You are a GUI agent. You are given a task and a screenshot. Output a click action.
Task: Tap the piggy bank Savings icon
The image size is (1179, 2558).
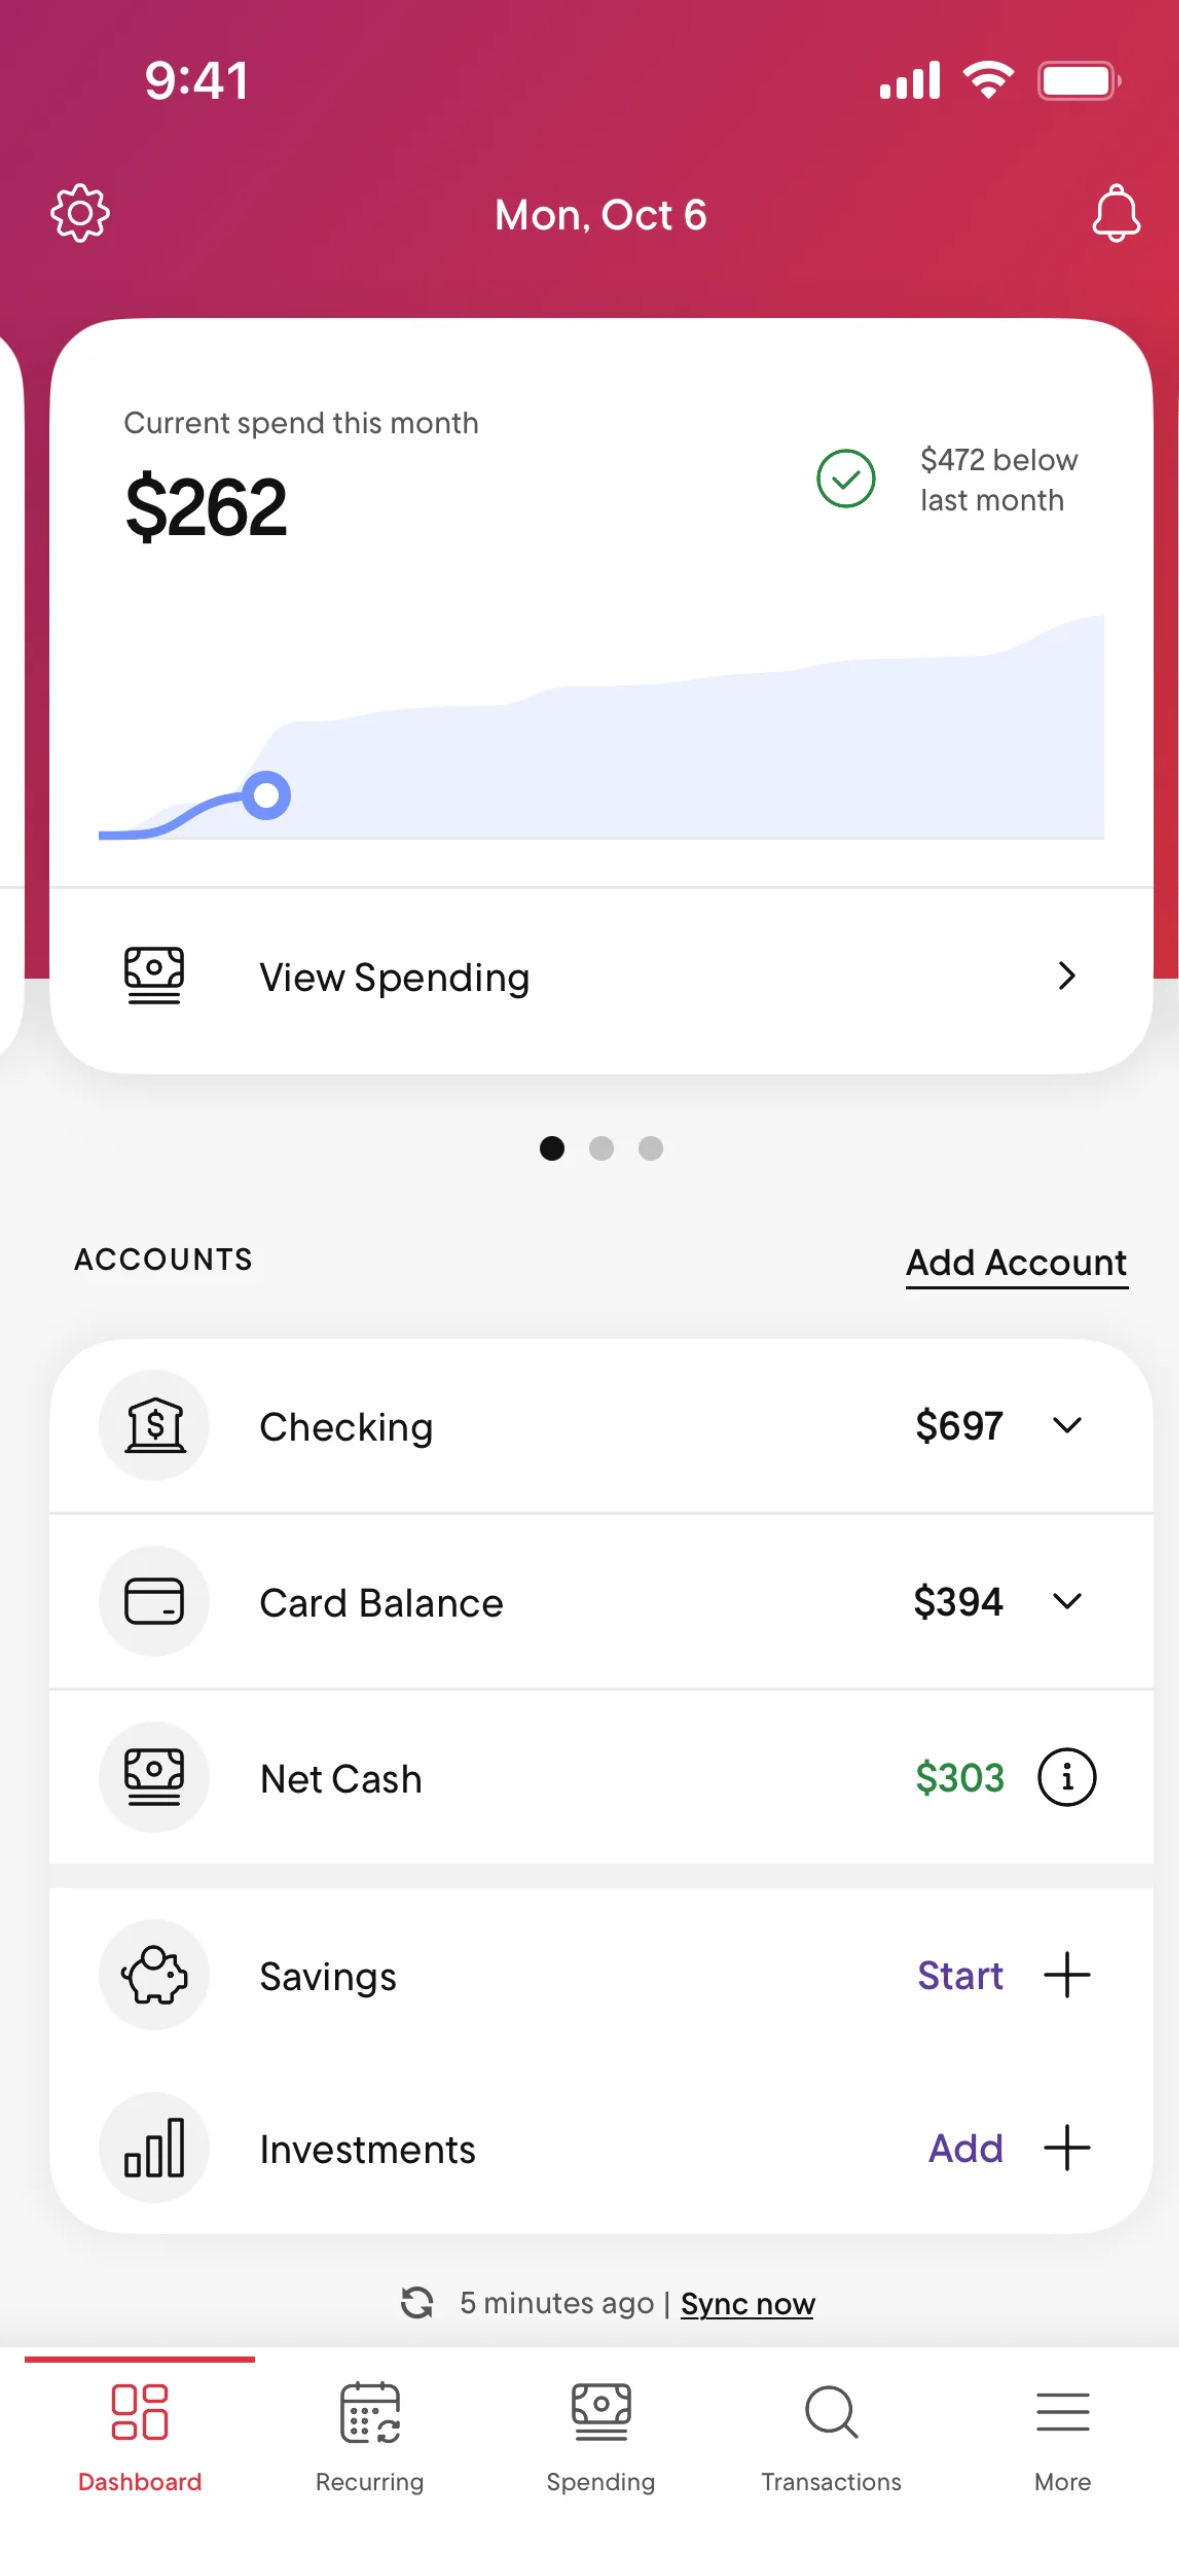(x=154, y=1975)
